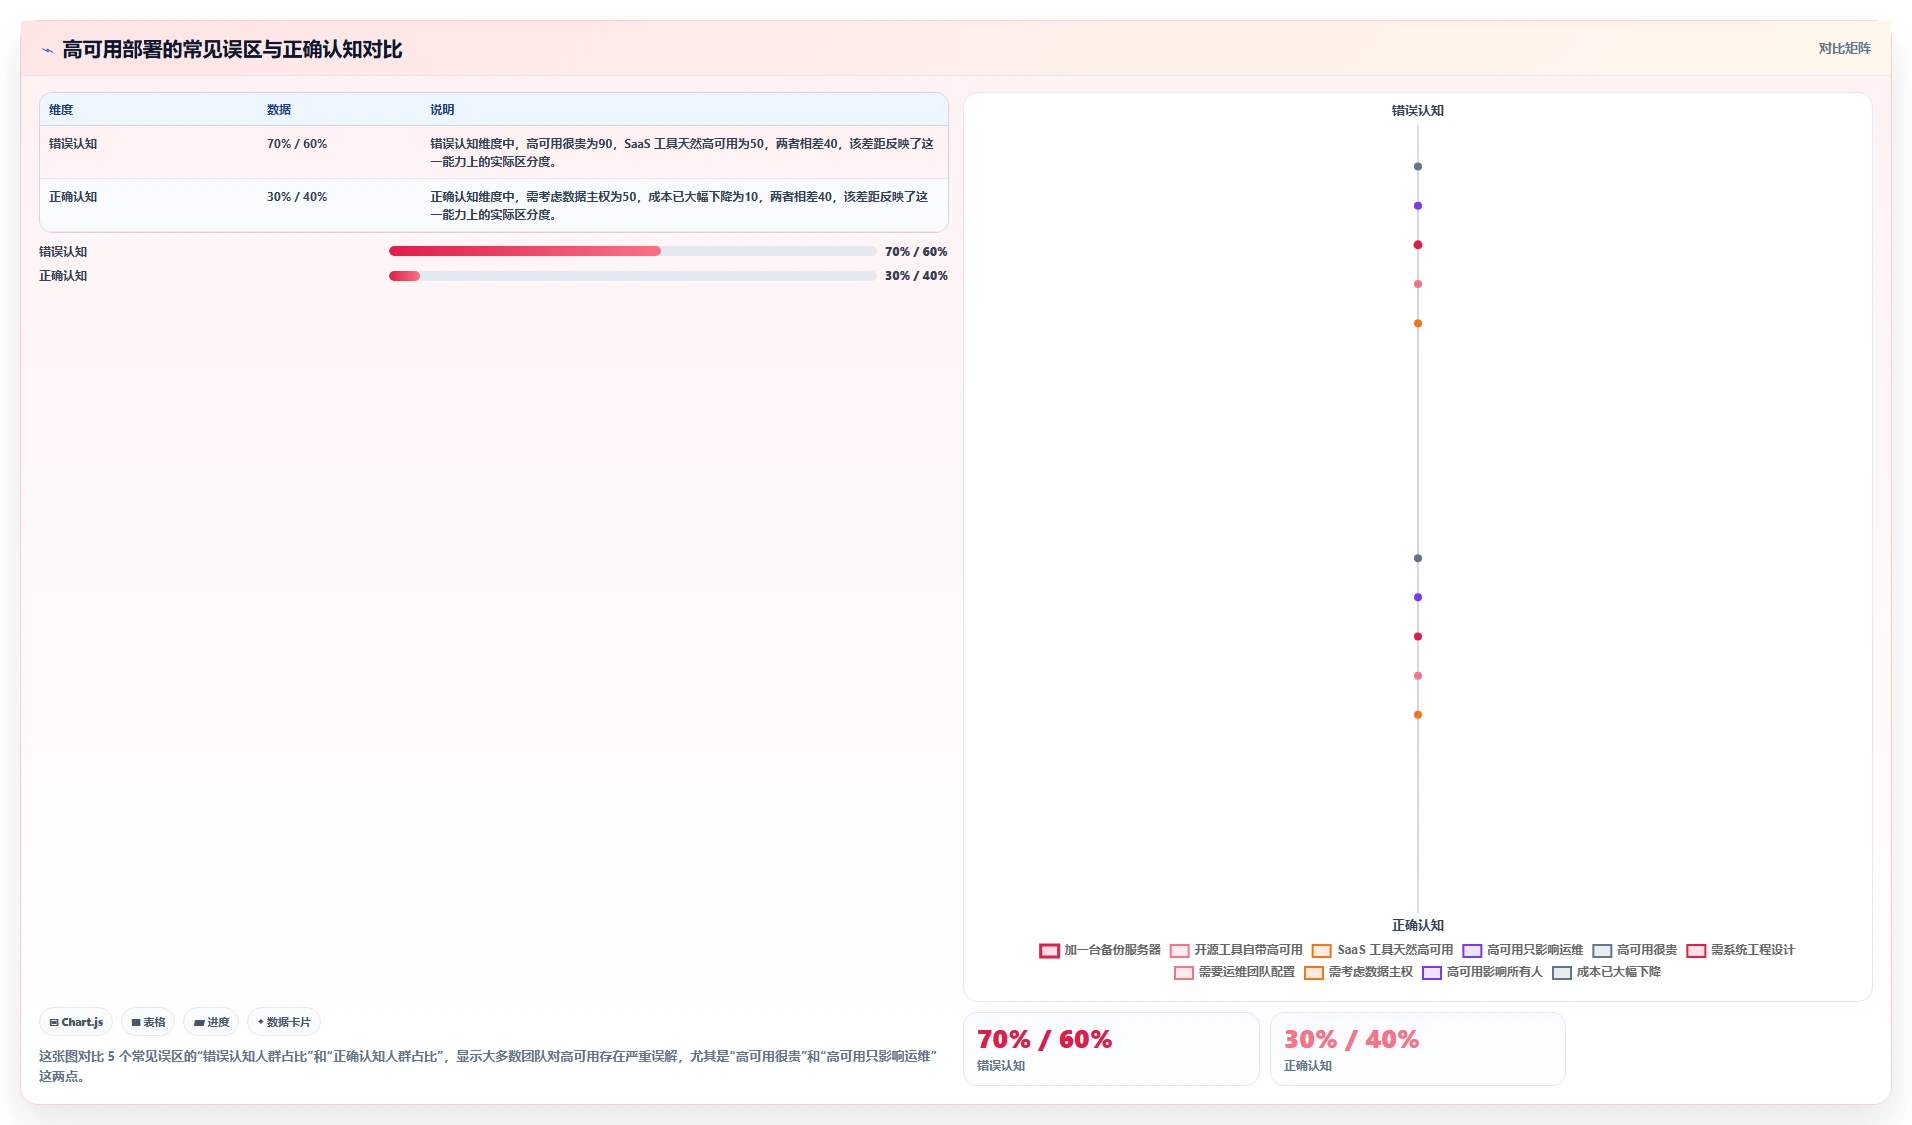Click the orange data point in the upper cluster
This screenshot has width=1912, height=1125.
tap(1417, 323)
